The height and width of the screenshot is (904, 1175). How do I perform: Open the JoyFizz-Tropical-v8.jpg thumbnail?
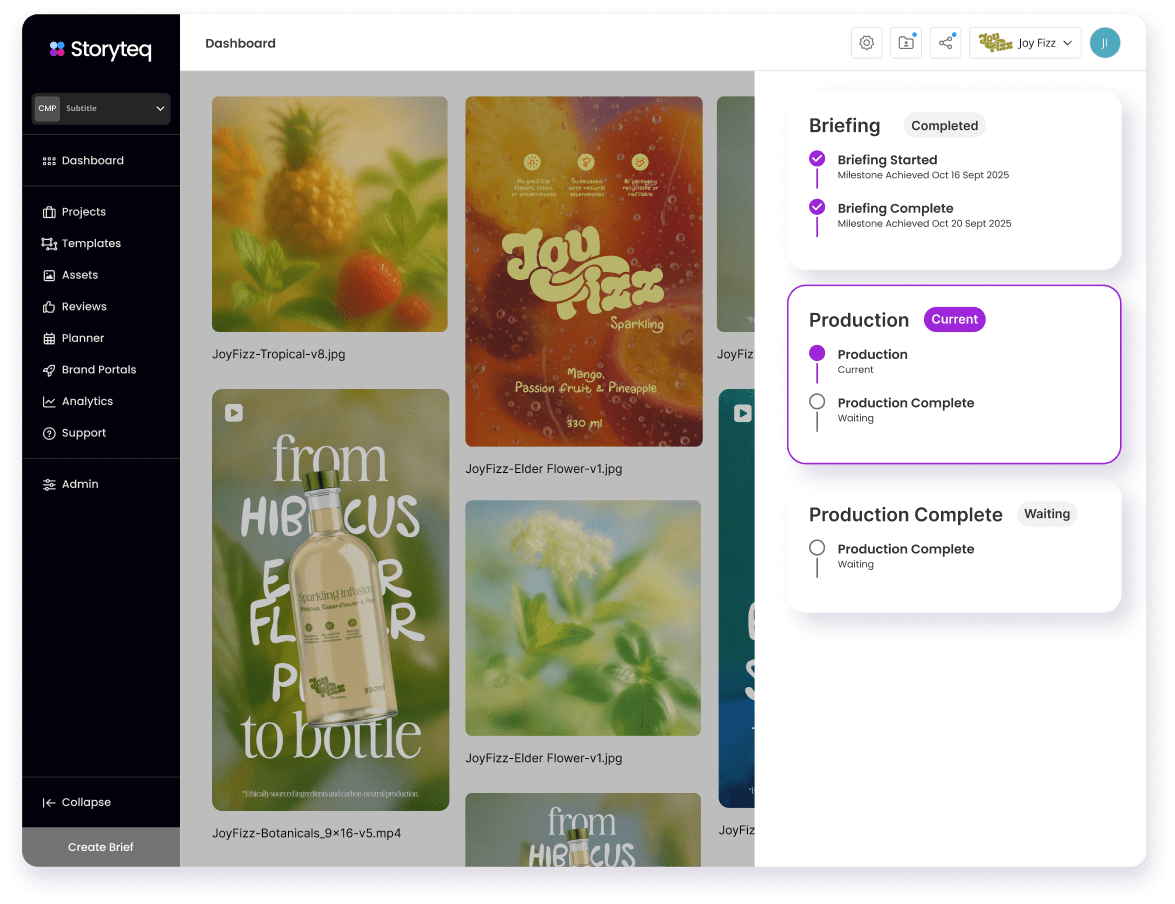(329, 214)
